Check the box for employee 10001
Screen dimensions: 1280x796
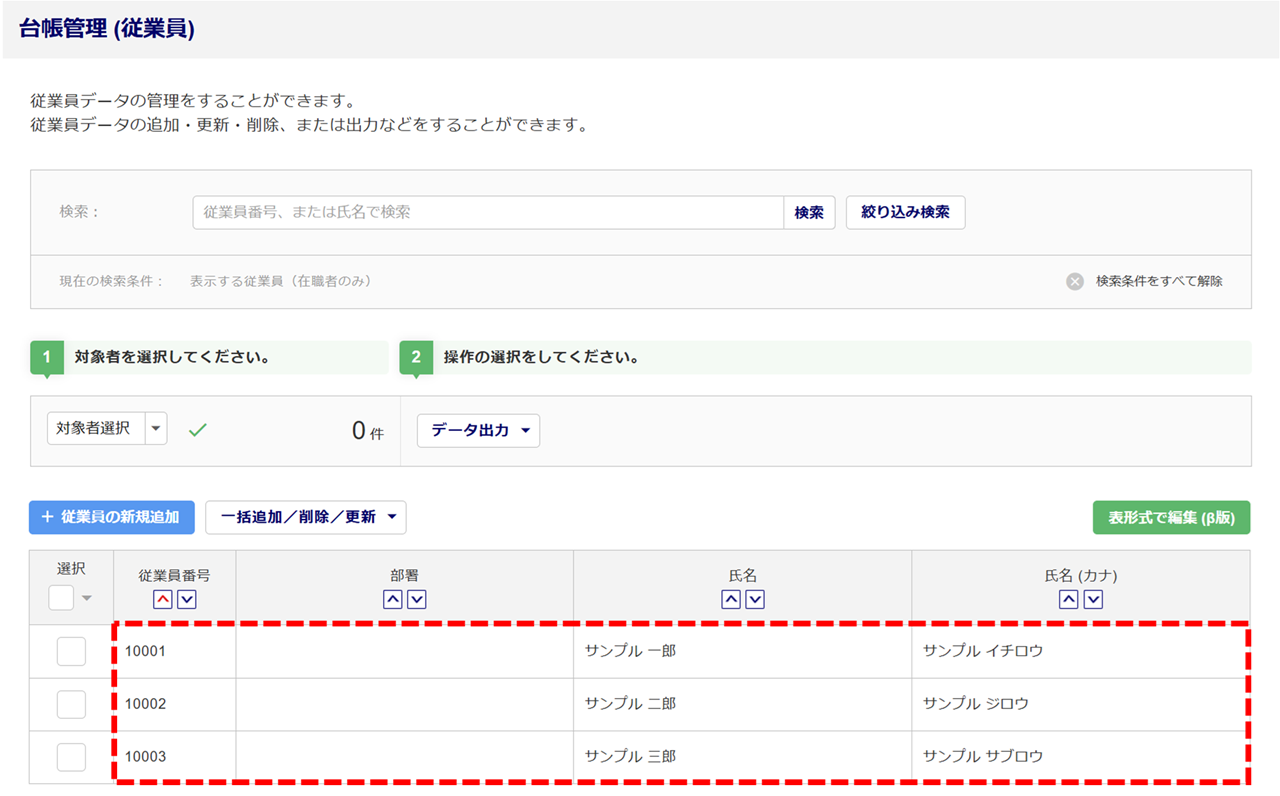coord(71,651)
